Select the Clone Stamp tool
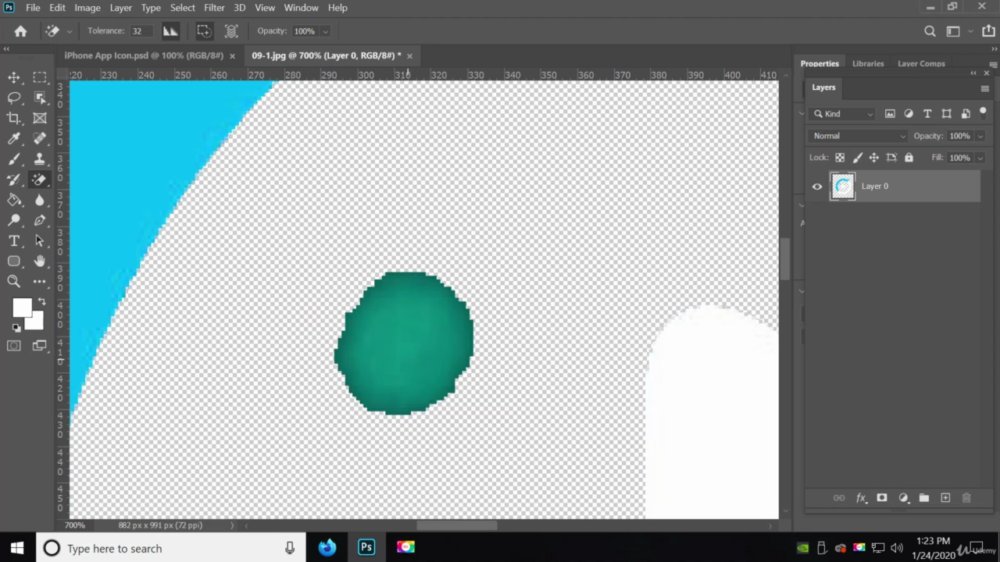Viewport: 1000px width, 562px height. 40,159
